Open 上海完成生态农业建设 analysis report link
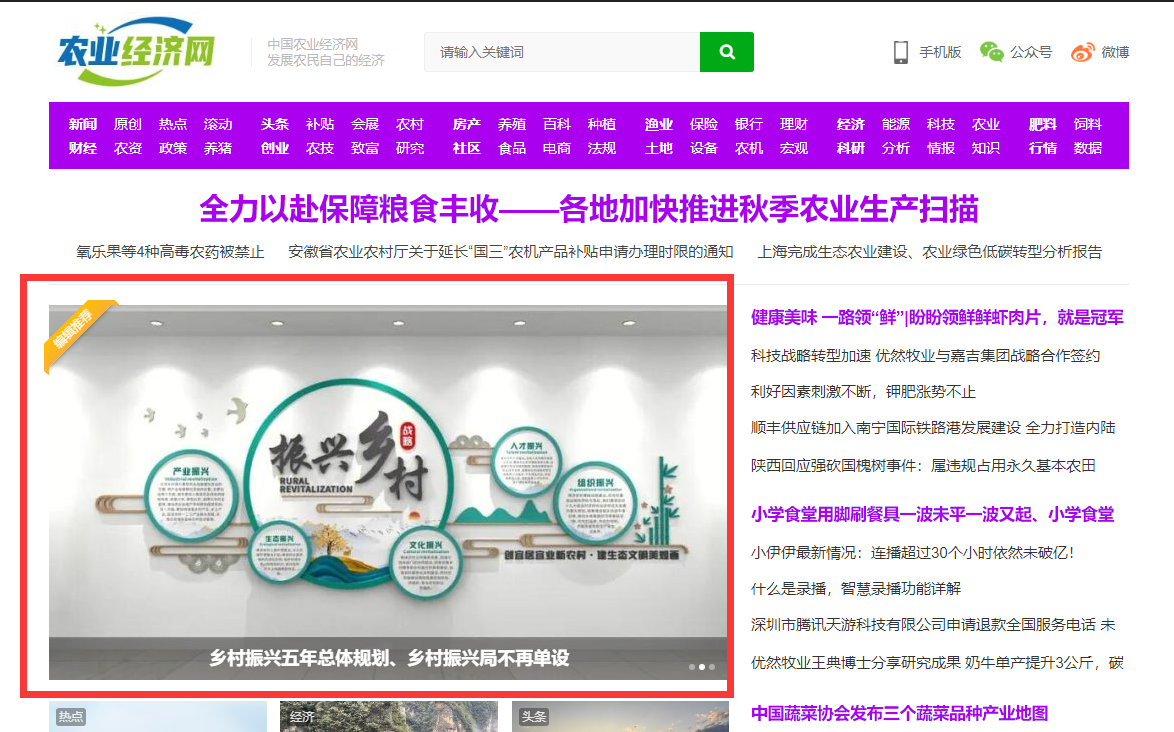 point(929,252)
